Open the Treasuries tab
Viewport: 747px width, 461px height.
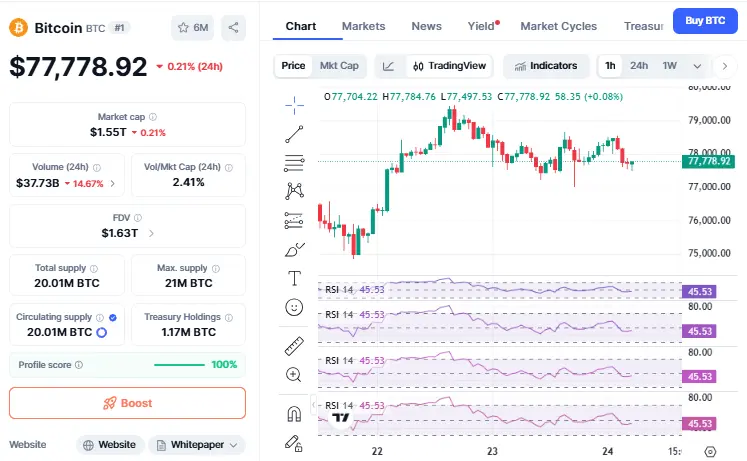[x=644, y=26]
